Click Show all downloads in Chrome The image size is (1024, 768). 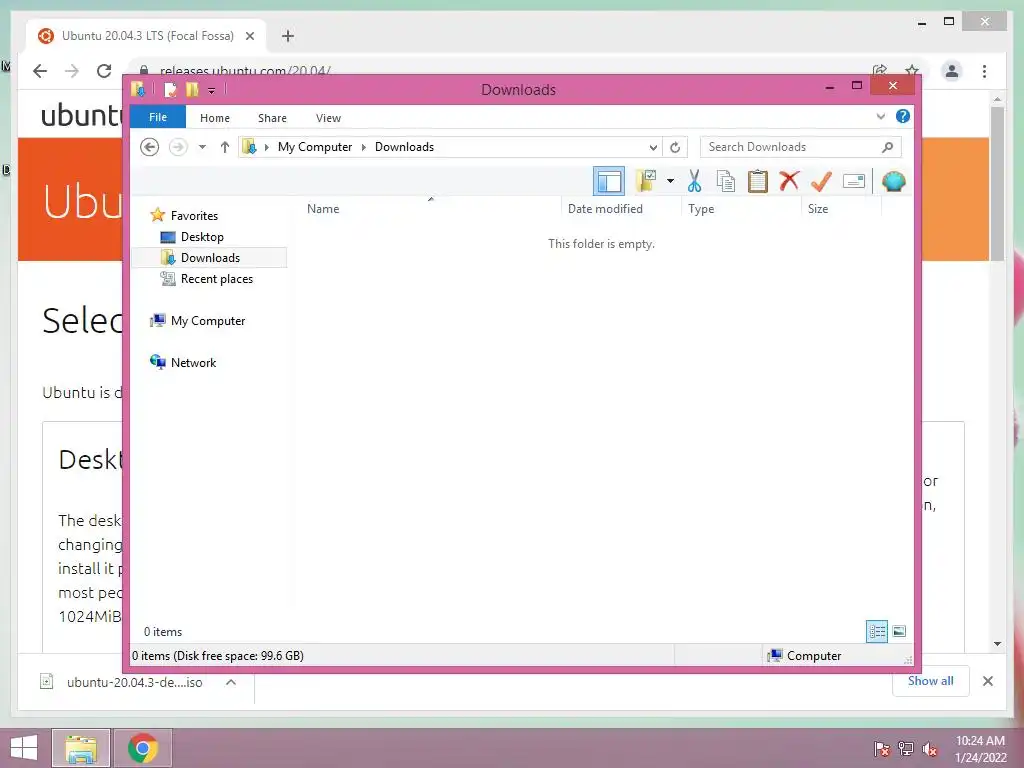[x=930, y=680]
